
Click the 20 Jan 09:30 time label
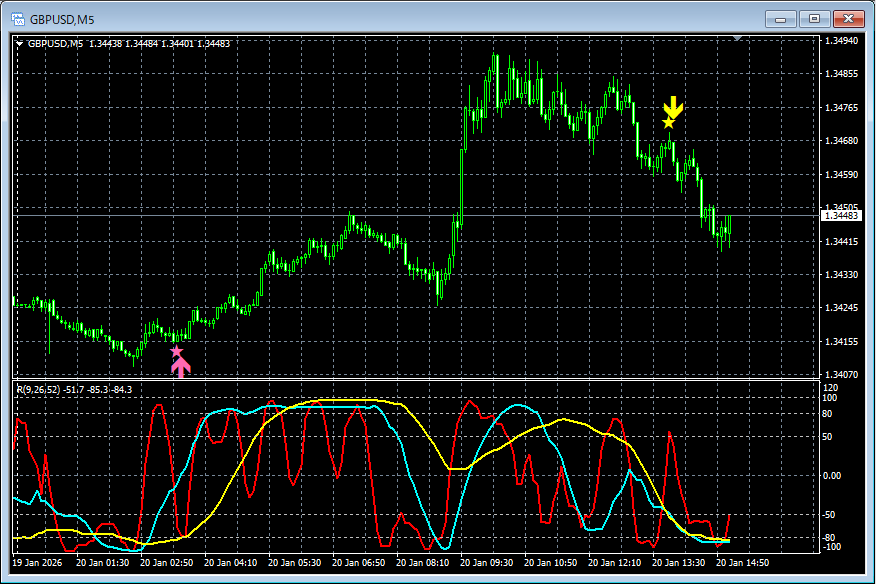[x=487, y=563]
